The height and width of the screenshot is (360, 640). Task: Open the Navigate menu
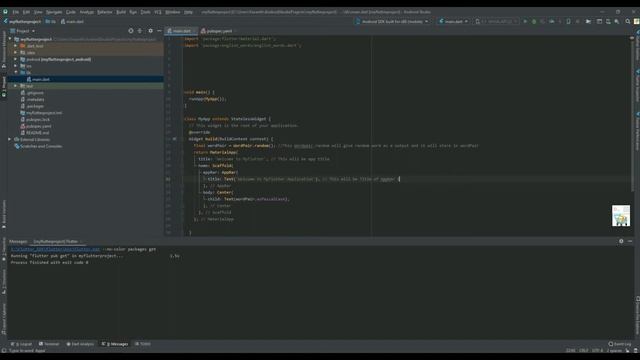[54, 12]
